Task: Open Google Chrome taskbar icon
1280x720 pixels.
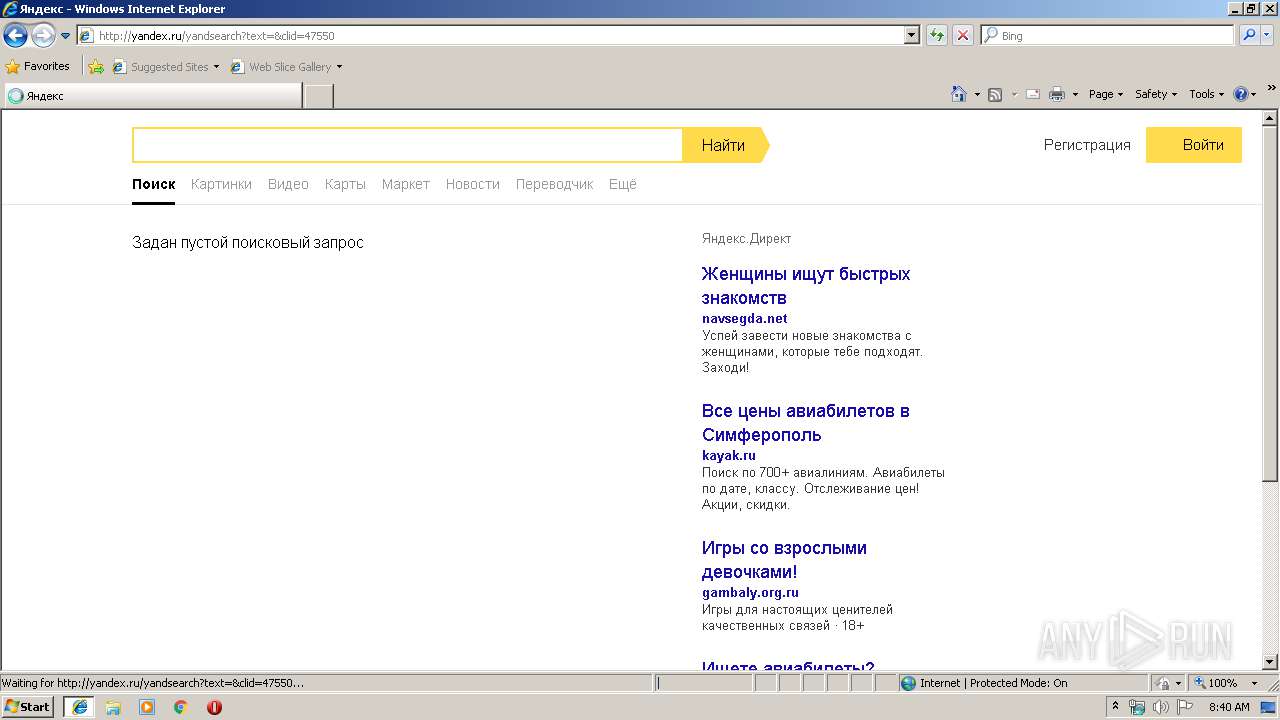Action: point(181,707)
